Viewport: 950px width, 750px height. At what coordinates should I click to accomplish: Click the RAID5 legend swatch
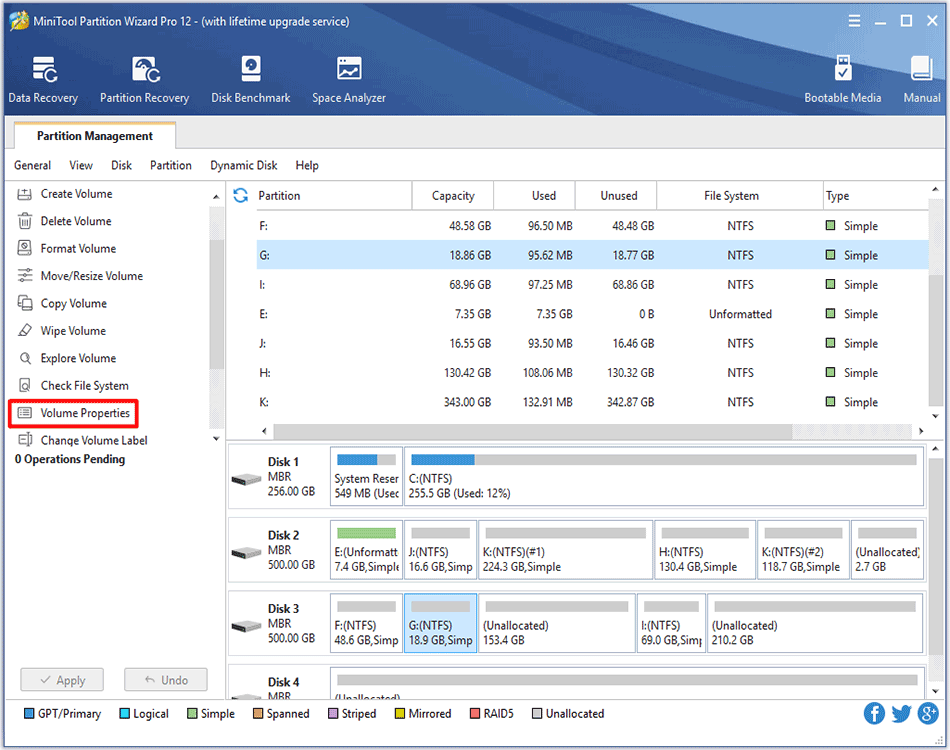click(x=475, y=714)
